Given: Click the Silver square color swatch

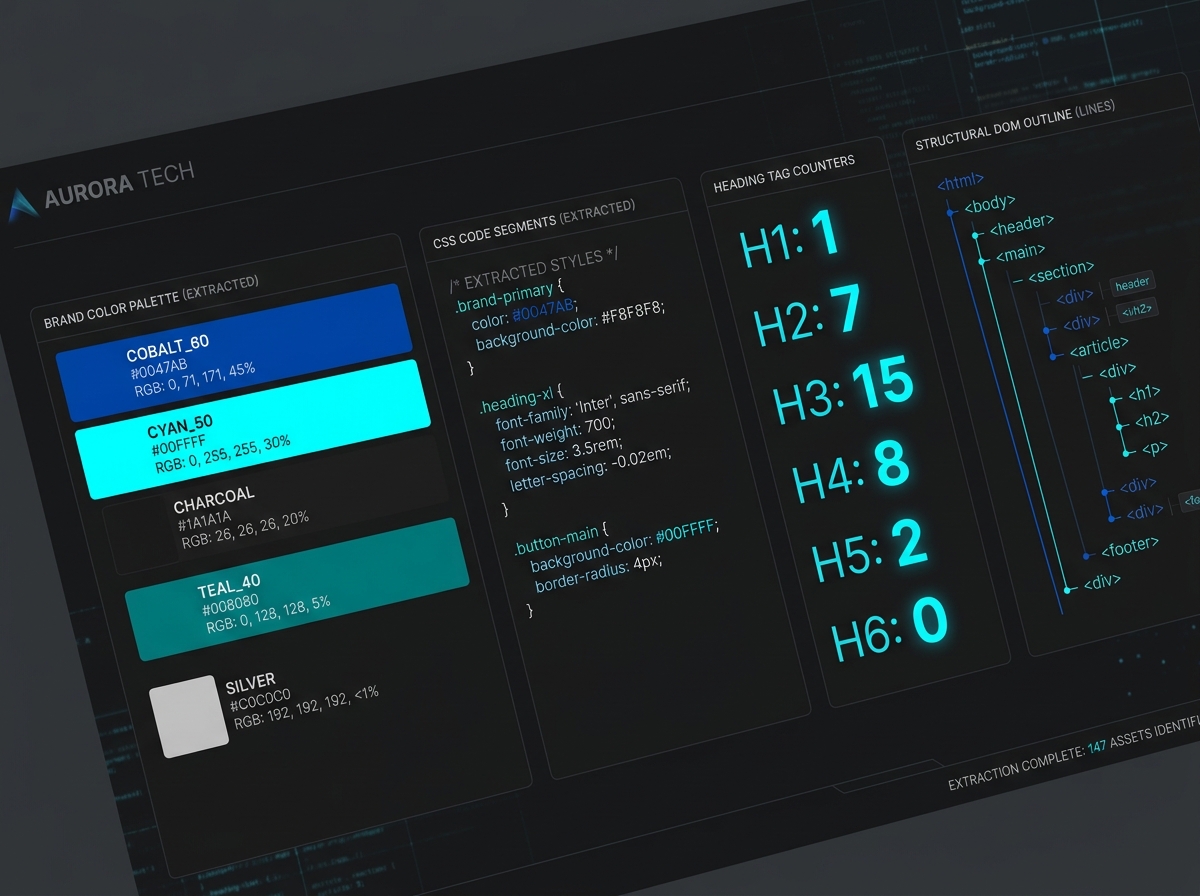Looking at the screenshot, I should click(188, 716).
